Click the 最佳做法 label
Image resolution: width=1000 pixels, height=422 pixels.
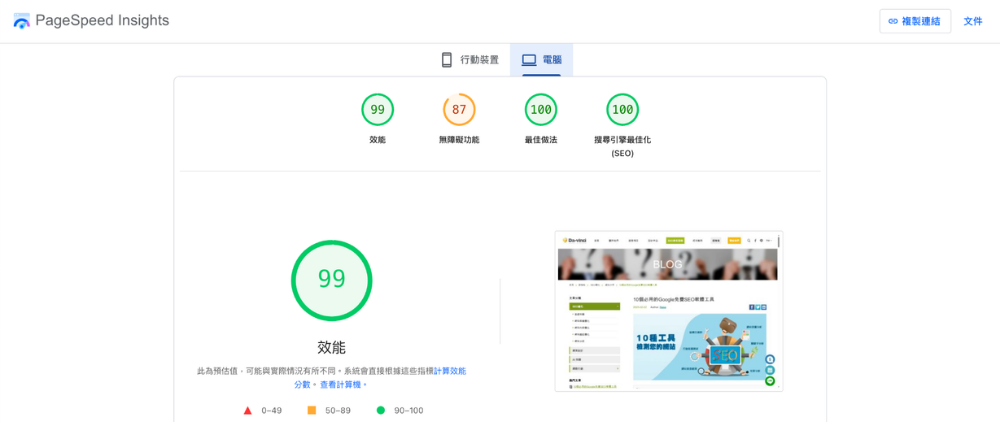point(541,140)
